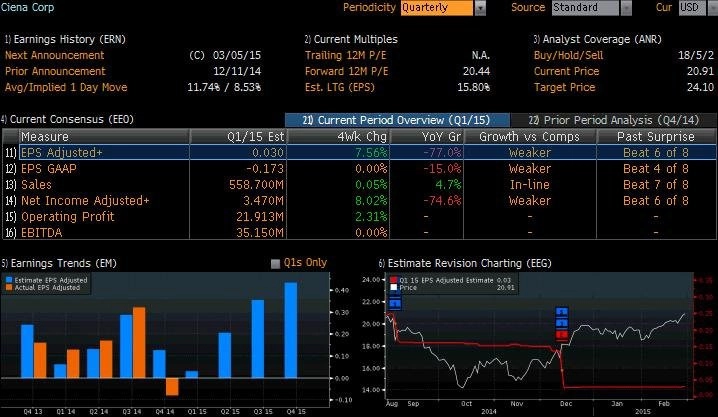Click the Q1/15 Est column header
Viewport: 718px width, 417px height.
click(x=238, y=136)
